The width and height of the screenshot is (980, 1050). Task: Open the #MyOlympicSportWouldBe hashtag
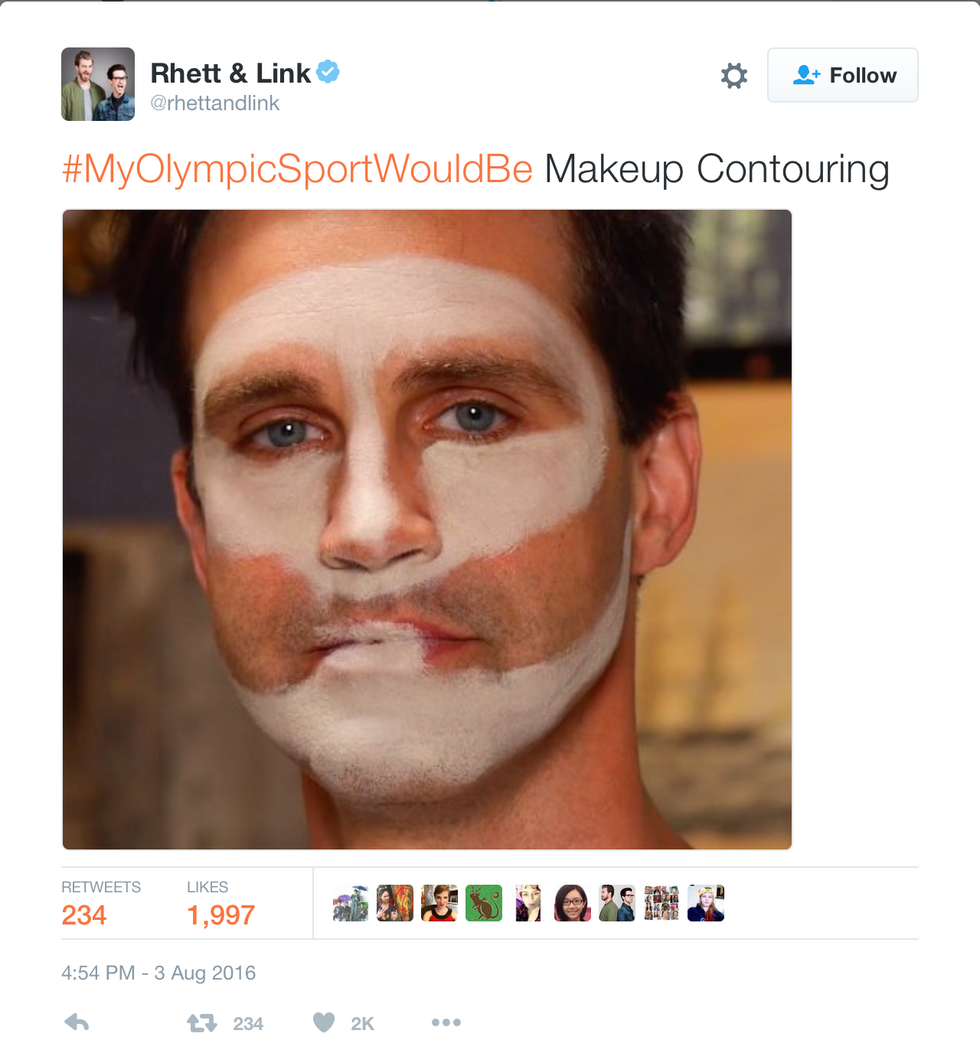coord(297,169)
